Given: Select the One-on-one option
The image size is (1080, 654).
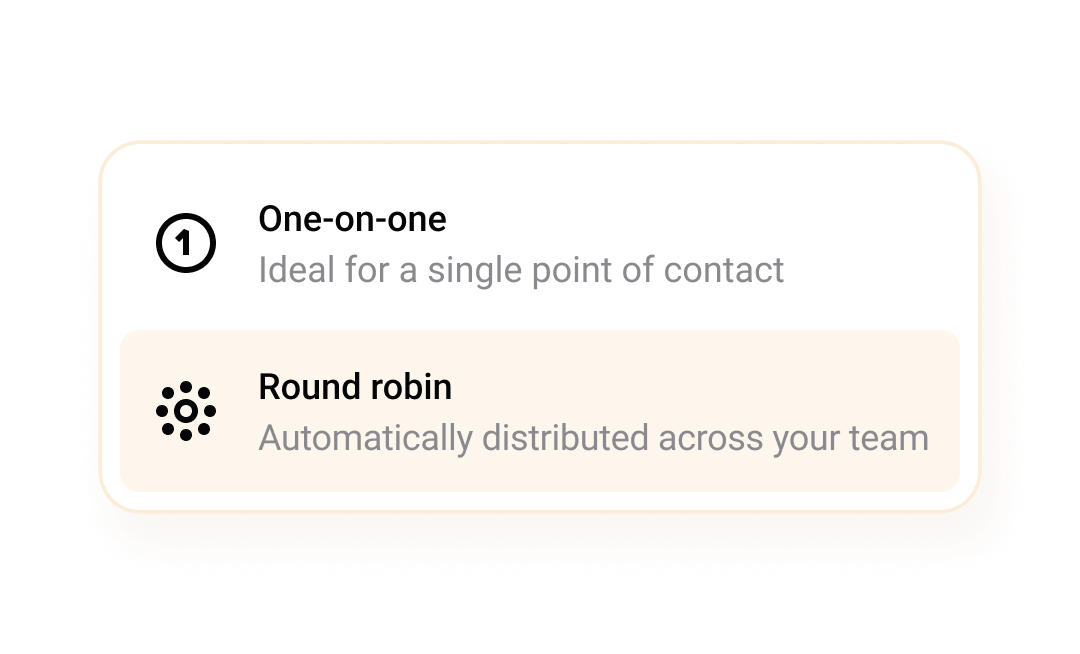Looking at the screenshot, I should (540, 243).
